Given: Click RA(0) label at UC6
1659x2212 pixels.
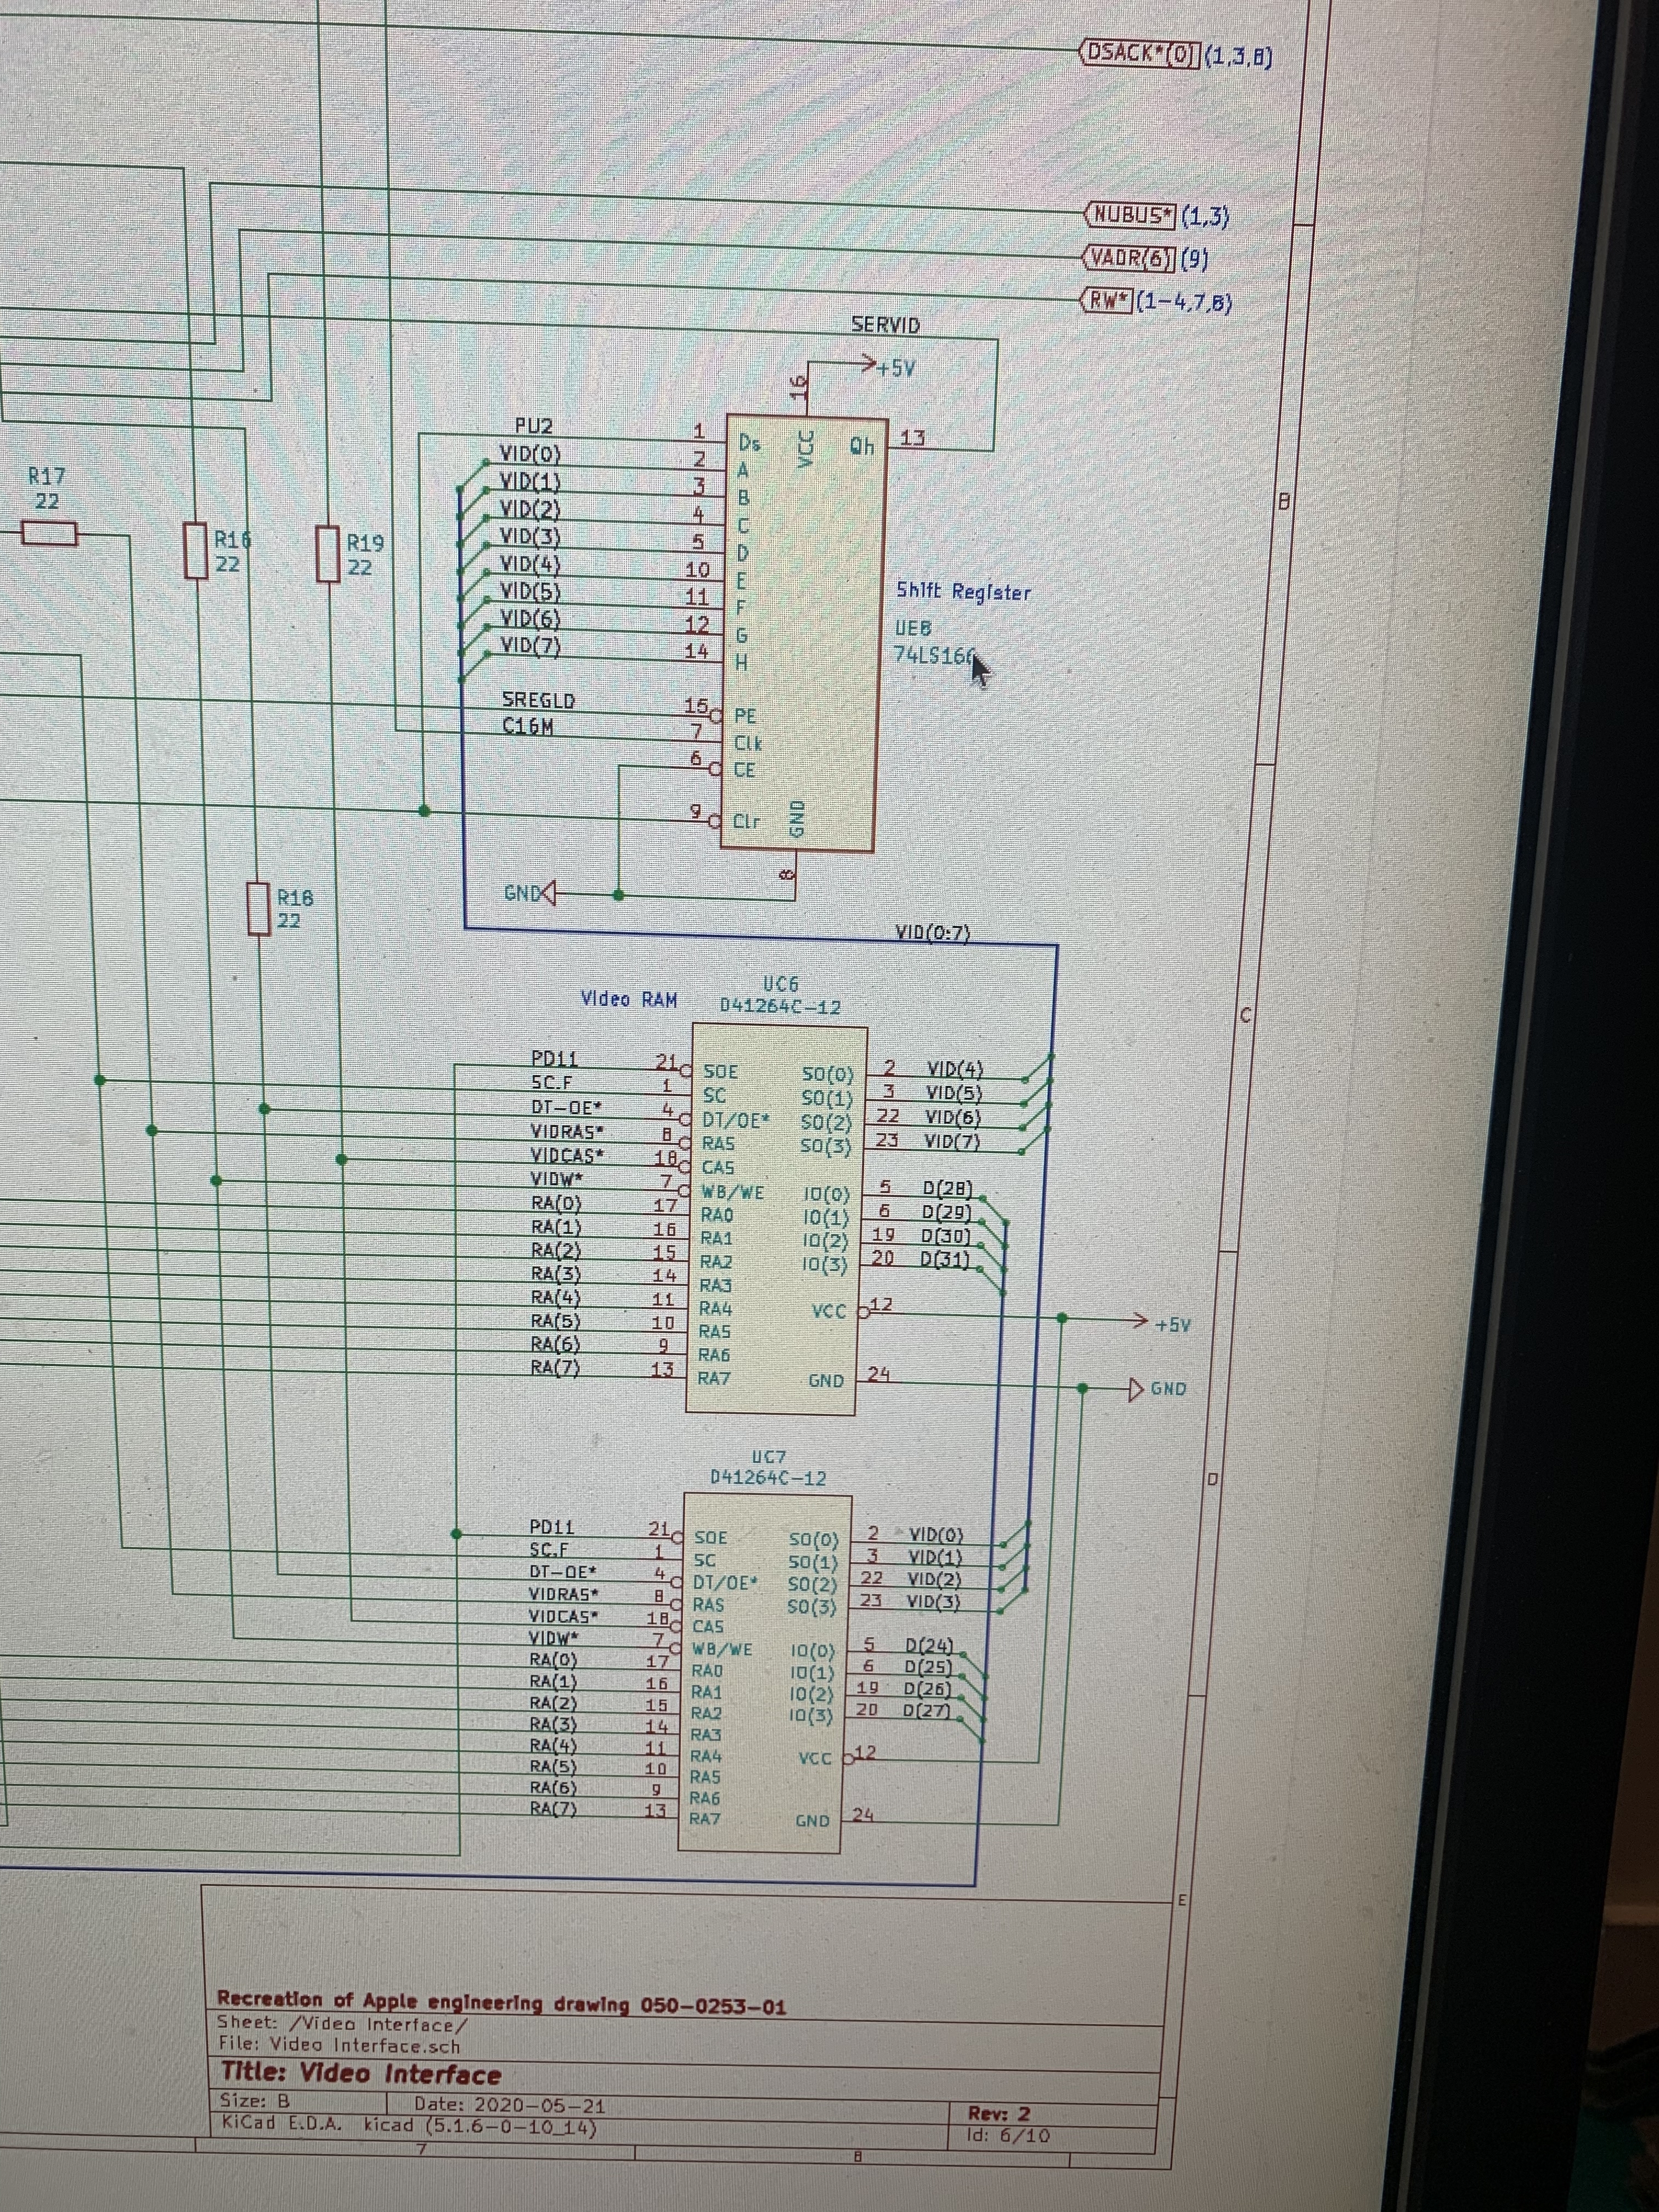Looking at the screenshot, I should click(x=556, y=1203).
